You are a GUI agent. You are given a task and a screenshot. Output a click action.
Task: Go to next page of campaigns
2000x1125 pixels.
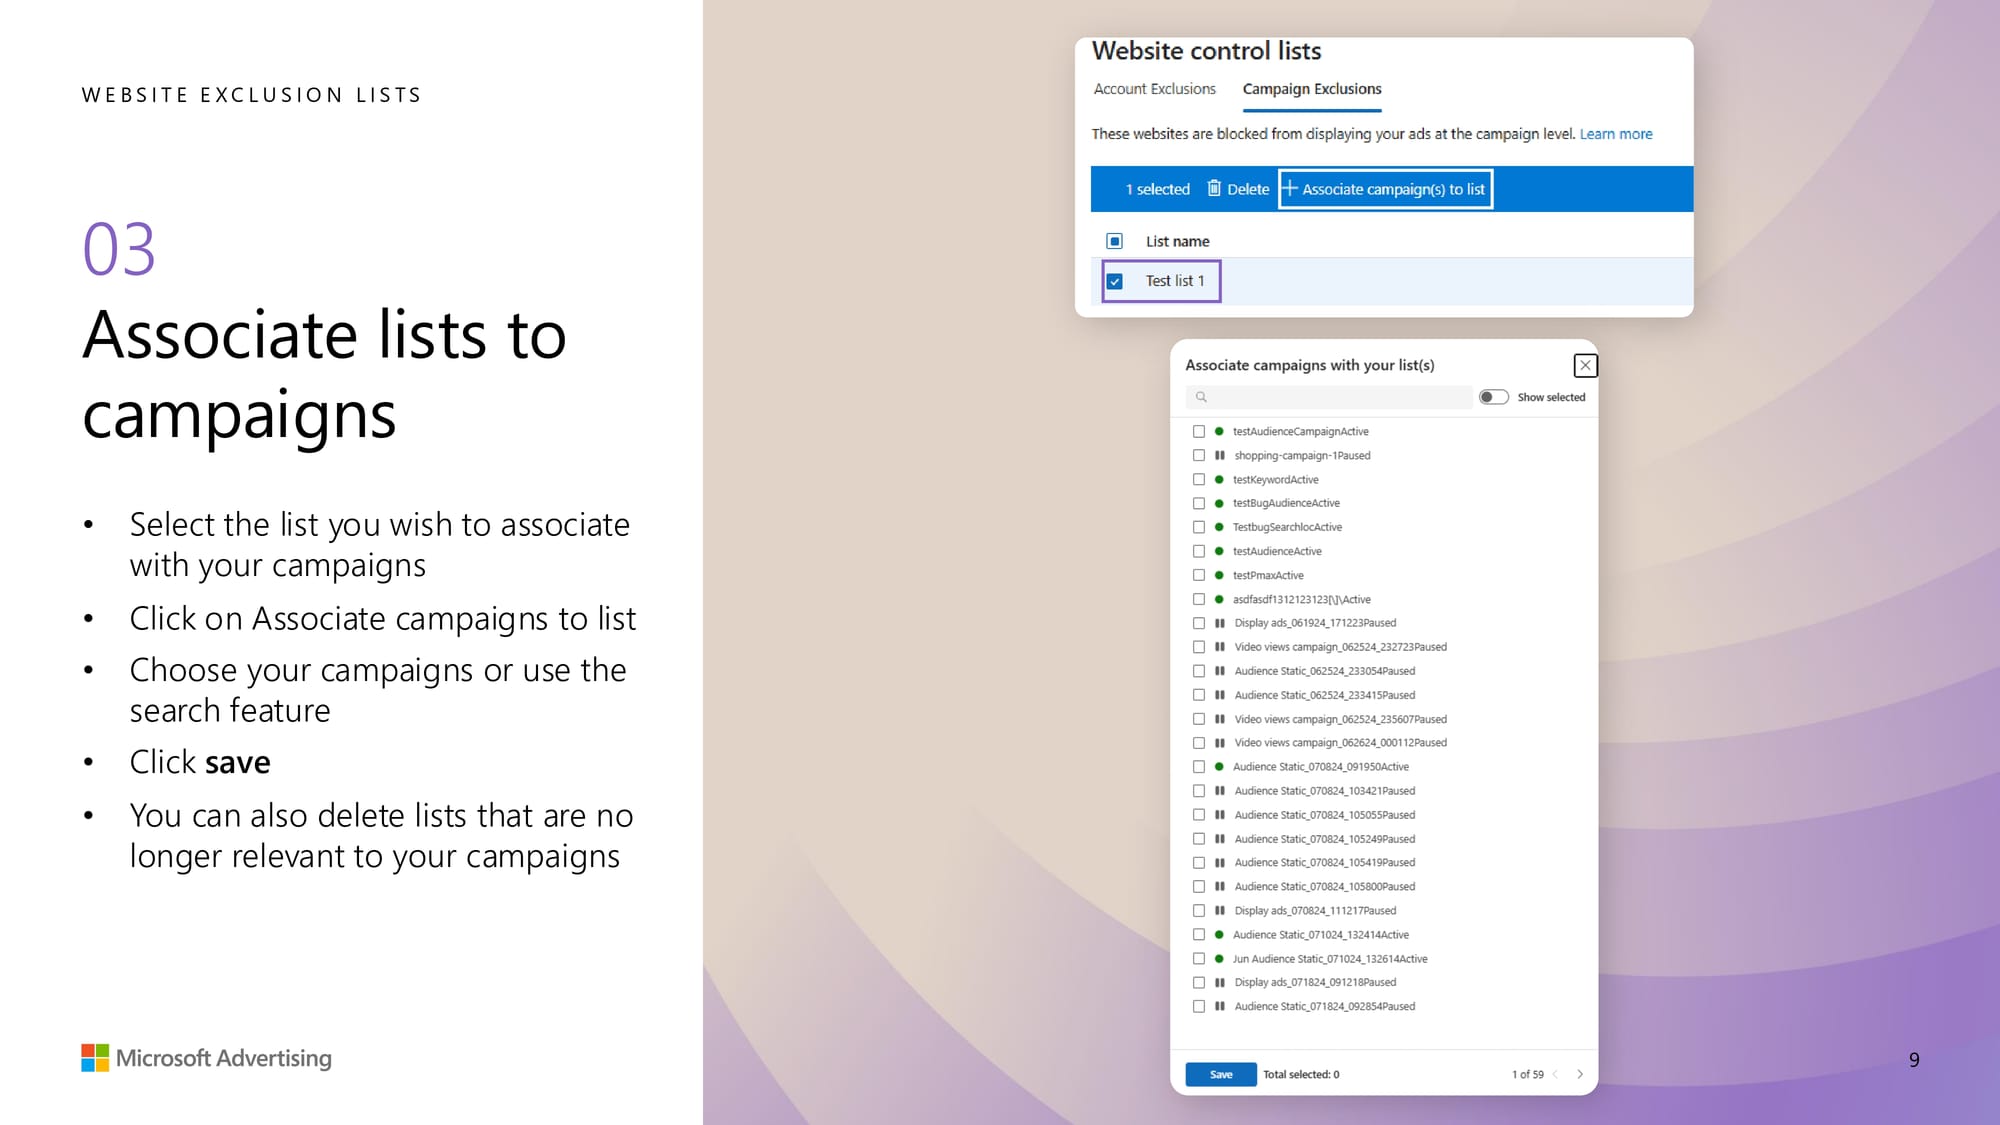[x=1580, y=1074]
